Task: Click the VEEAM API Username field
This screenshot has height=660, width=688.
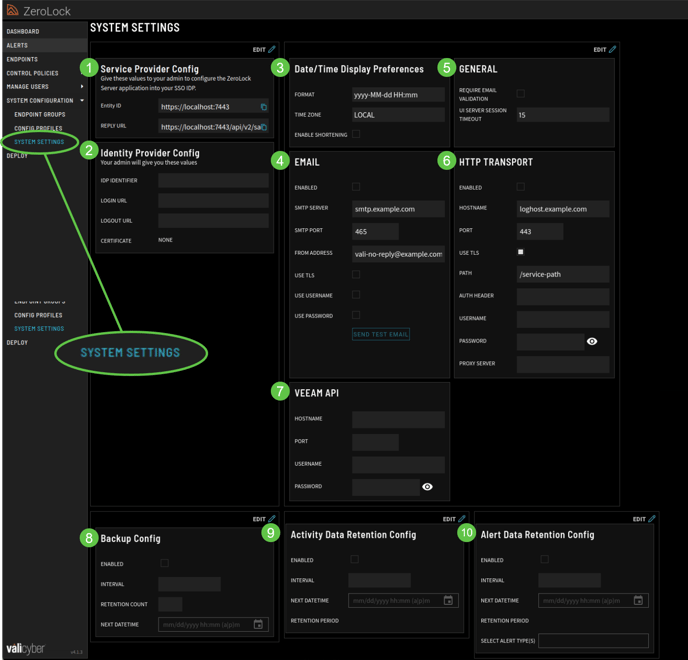Action: click(x=398, y=465)
